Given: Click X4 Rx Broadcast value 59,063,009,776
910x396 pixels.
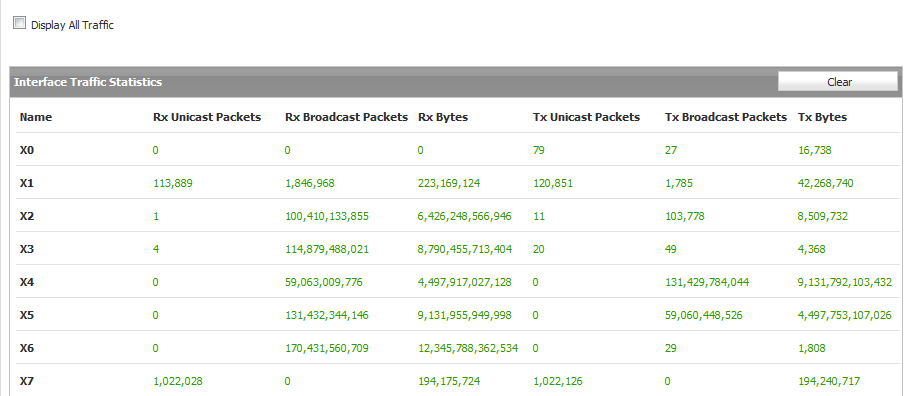Looking at the screenshot, I should tap(324, 283).
